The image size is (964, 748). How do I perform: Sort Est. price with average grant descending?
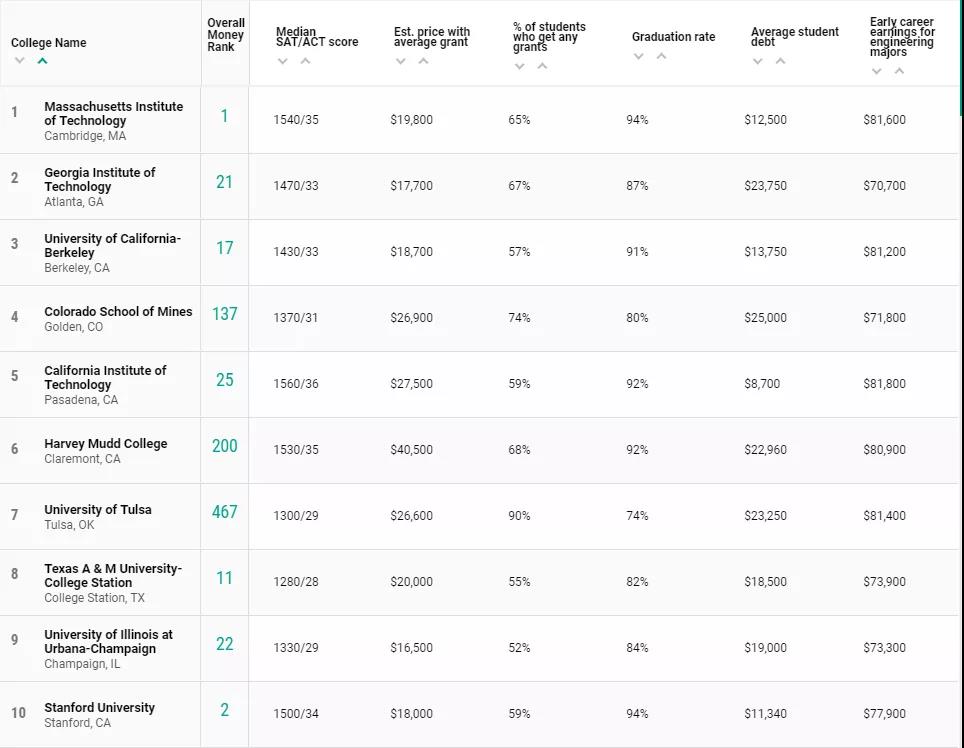(401, 61)
